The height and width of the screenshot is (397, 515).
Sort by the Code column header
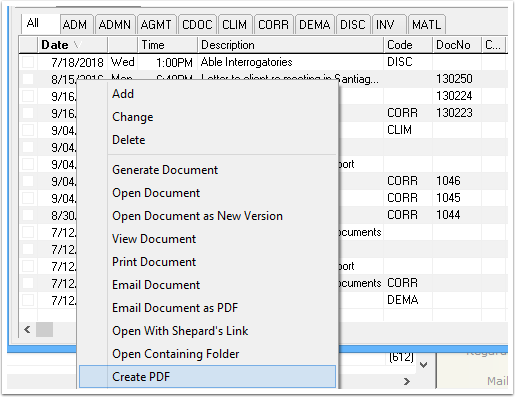coord(408,45)
